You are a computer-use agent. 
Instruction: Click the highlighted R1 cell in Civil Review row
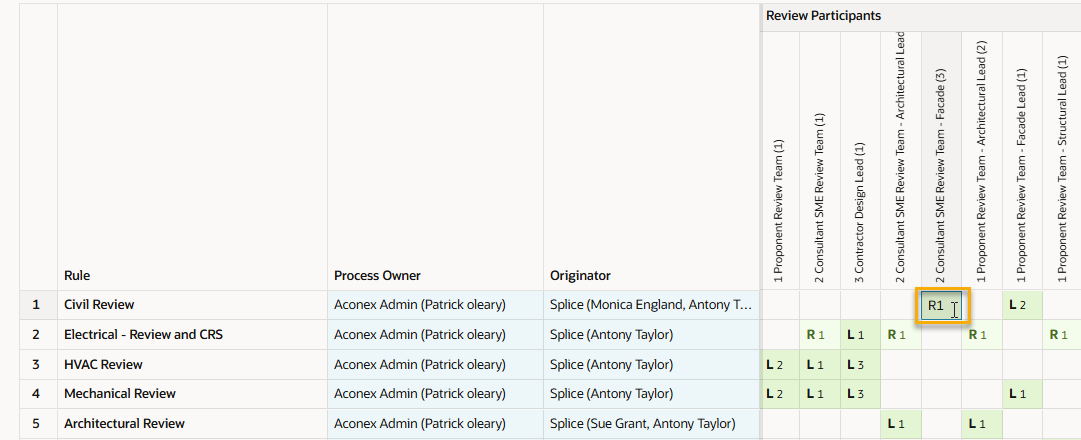[x=940, y=306]
